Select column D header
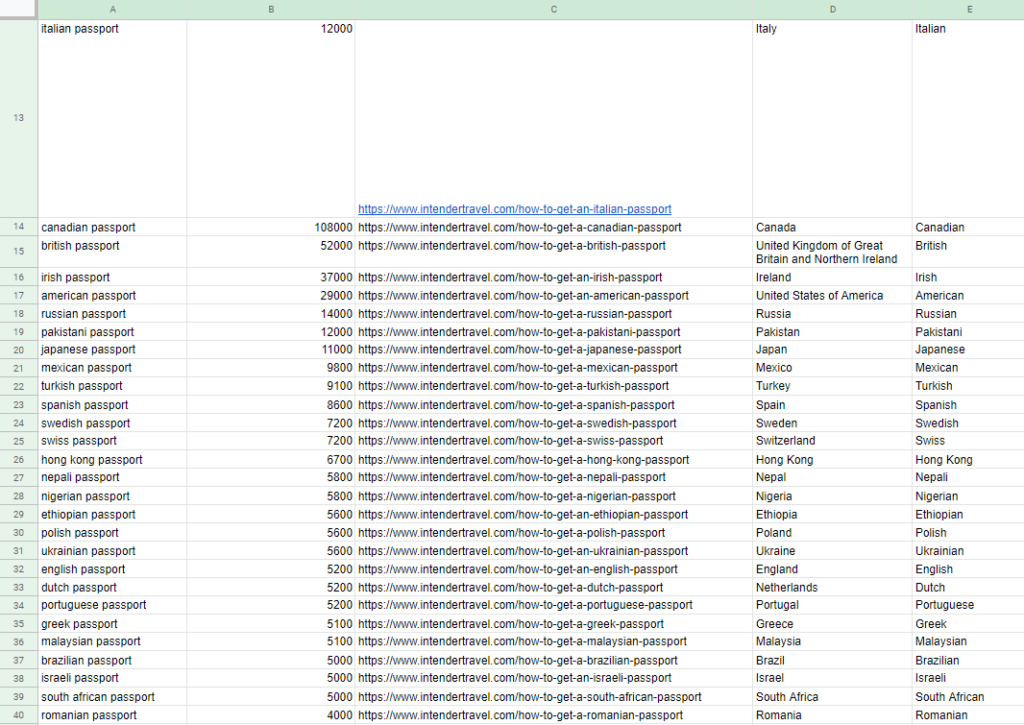 coord(832,9)
